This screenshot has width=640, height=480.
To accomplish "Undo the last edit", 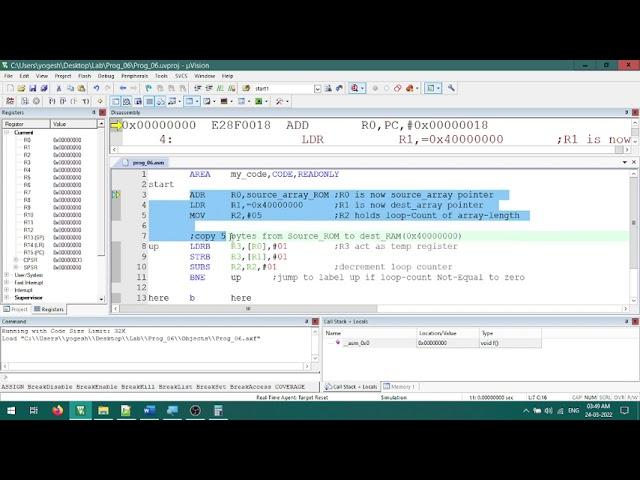I will click(x=96, y=88).
